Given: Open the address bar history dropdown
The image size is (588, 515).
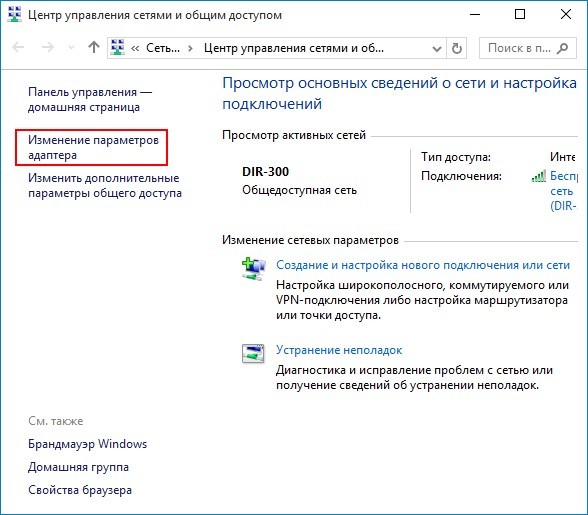Looking at the screenshot, I should point(436,49).
